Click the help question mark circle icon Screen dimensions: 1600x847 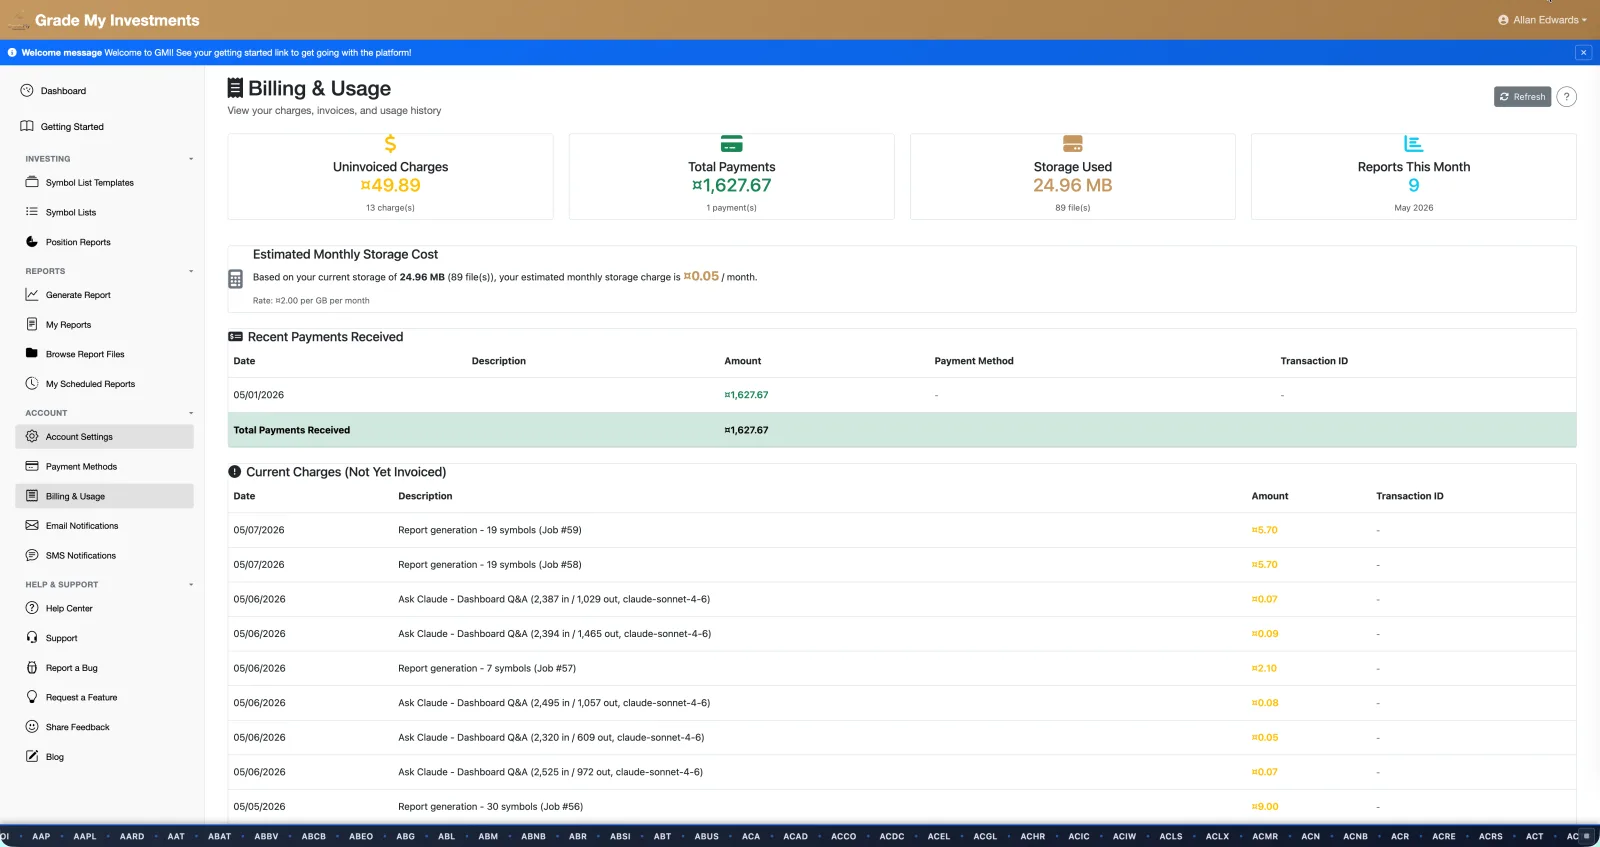click(x=1567, y=97)
